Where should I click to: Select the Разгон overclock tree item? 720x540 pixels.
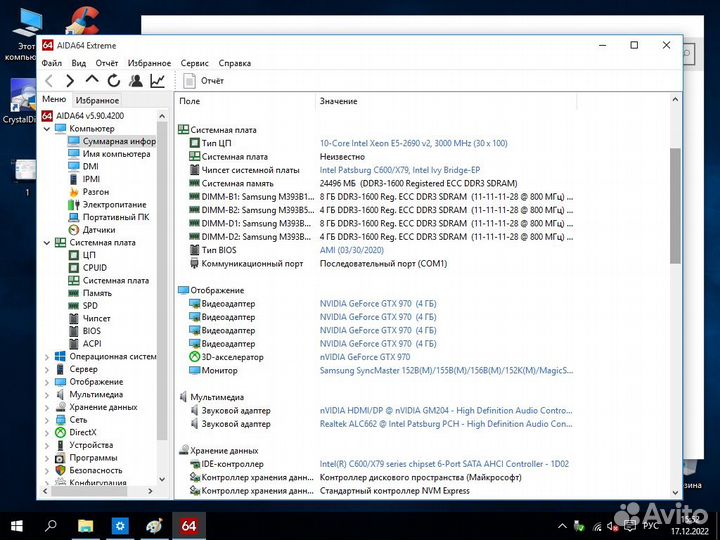tap(95, 192)
